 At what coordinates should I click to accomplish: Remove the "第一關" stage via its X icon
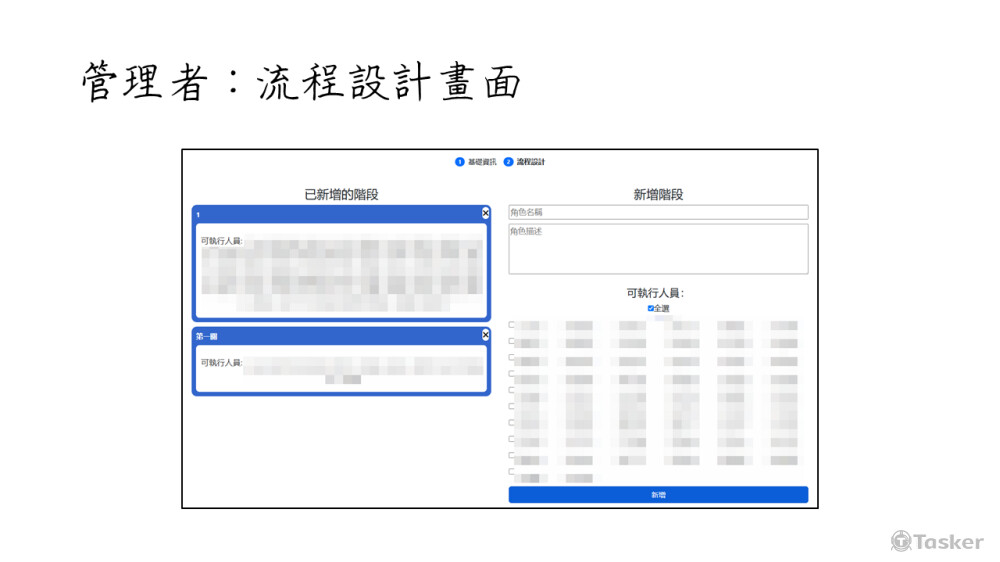point(485,334)
